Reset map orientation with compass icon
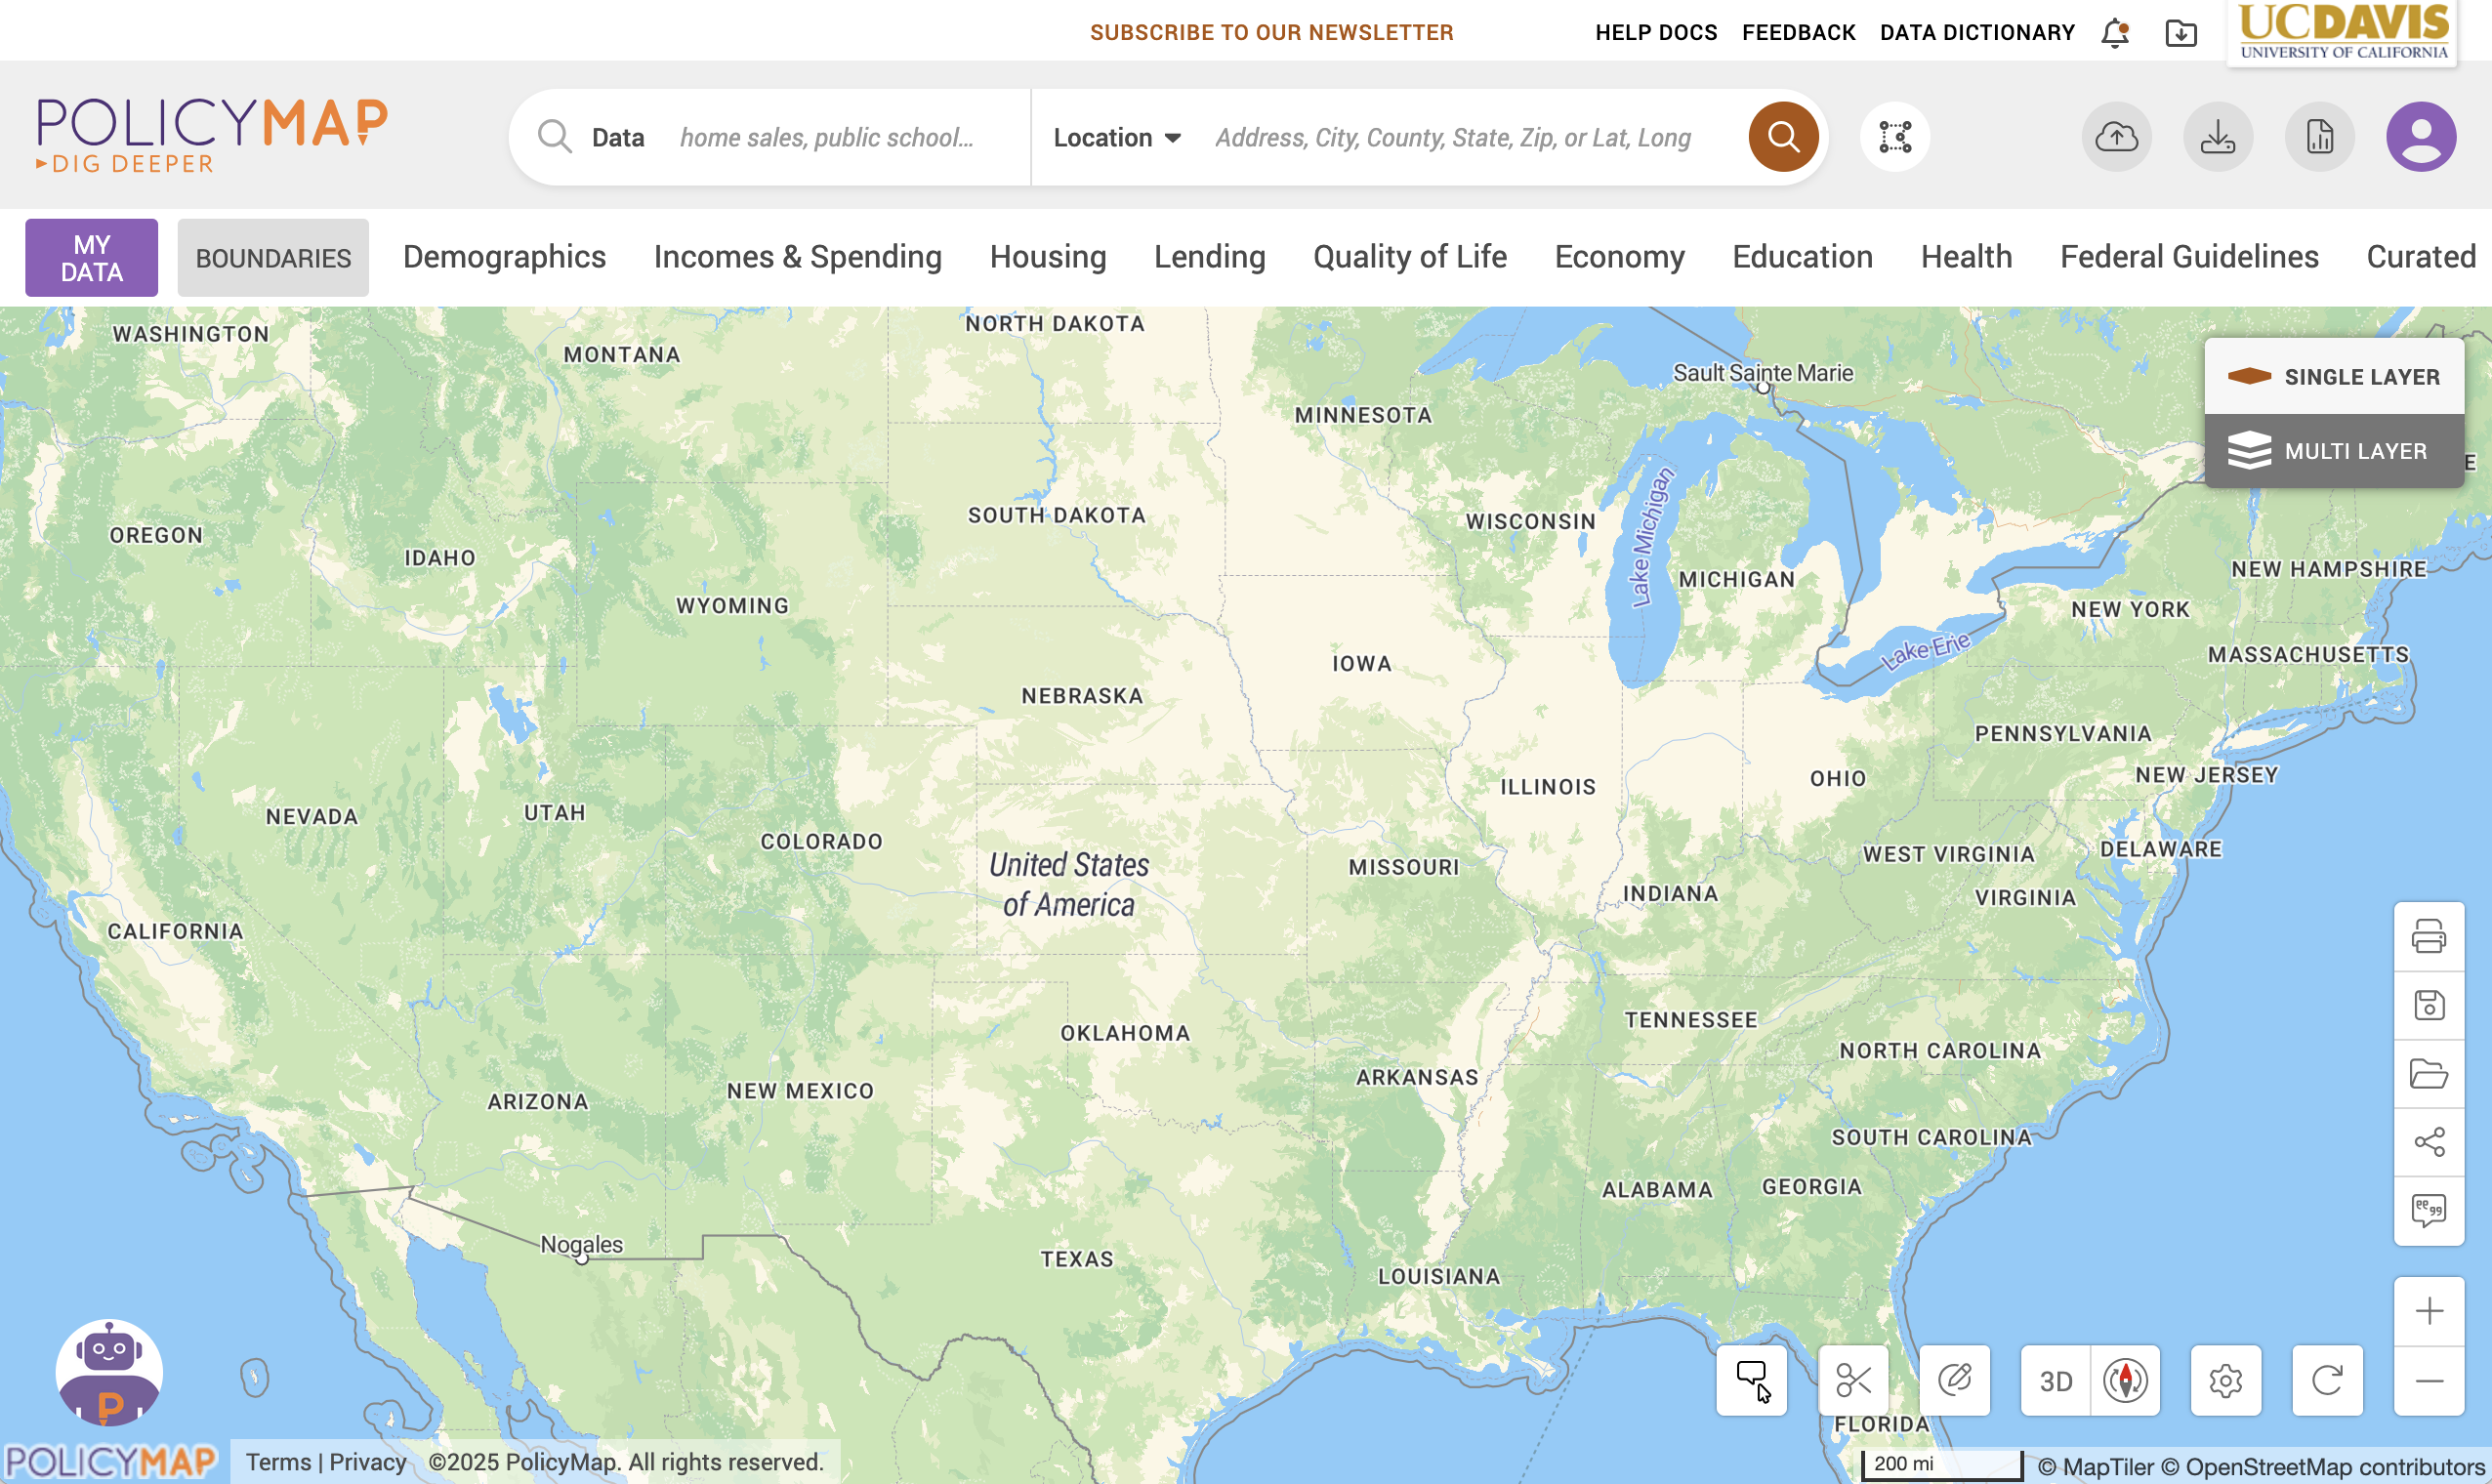 coord(2126,1381)
